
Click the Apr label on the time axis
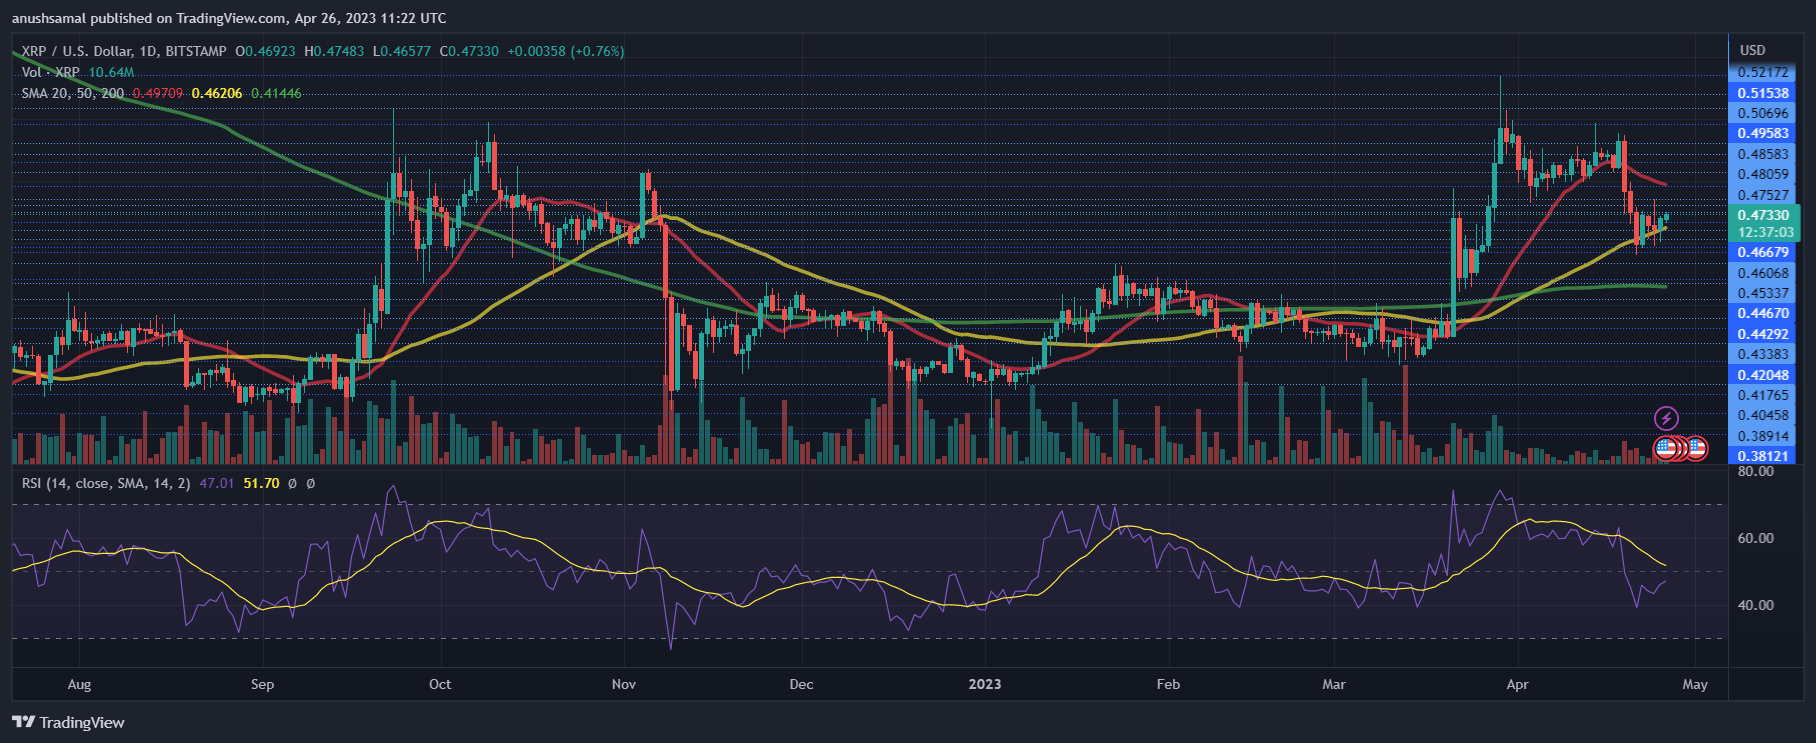point(1517,685)
